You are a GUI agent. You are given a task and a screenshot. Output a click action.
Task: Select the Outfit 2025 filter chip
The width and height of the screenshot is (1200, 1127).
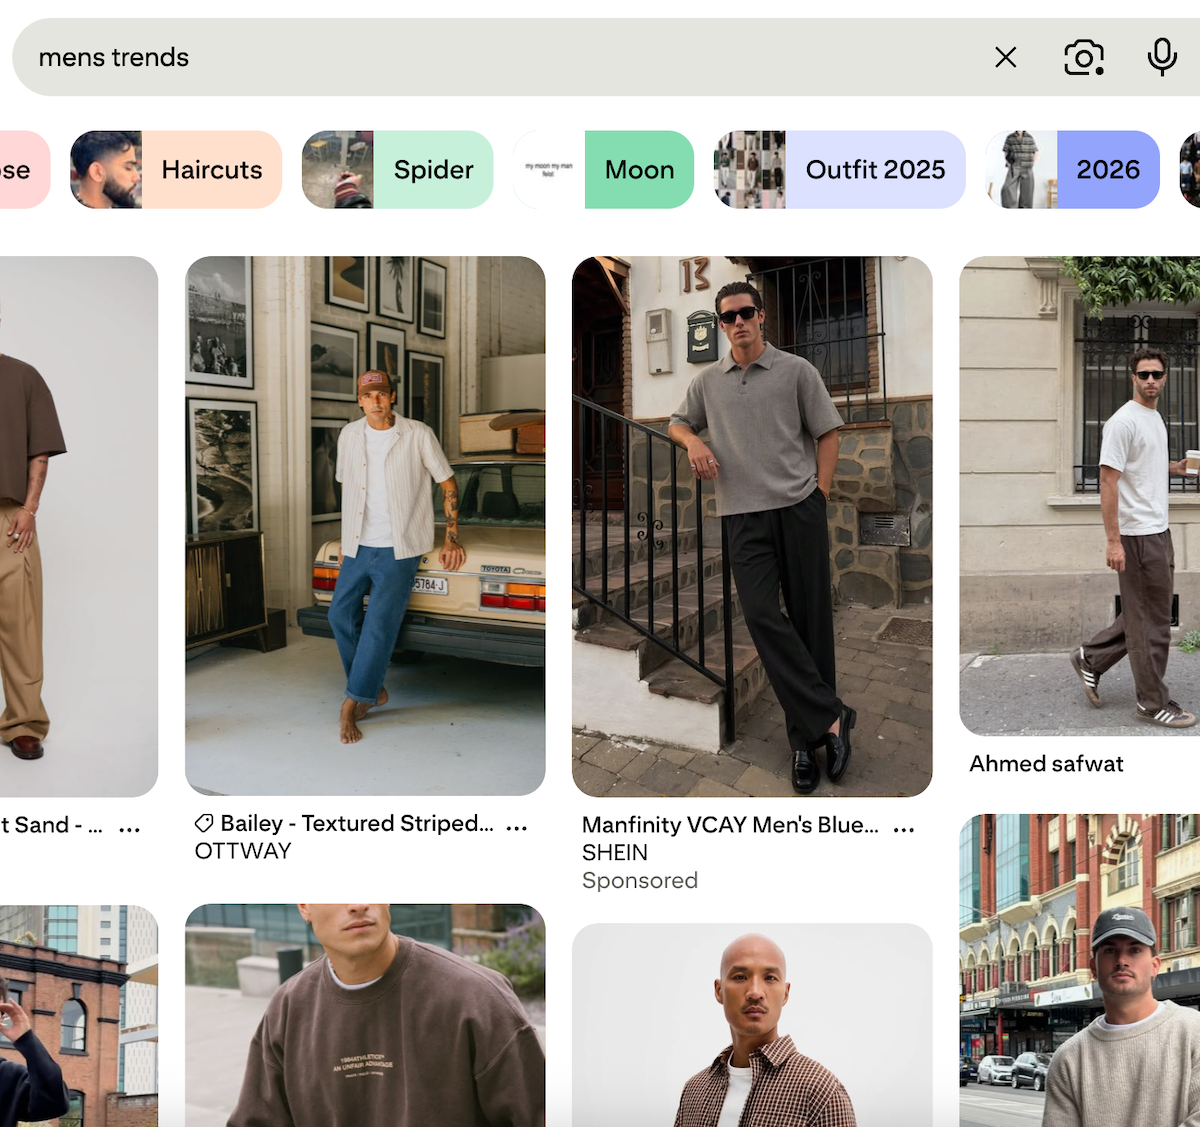click(840, 170)
